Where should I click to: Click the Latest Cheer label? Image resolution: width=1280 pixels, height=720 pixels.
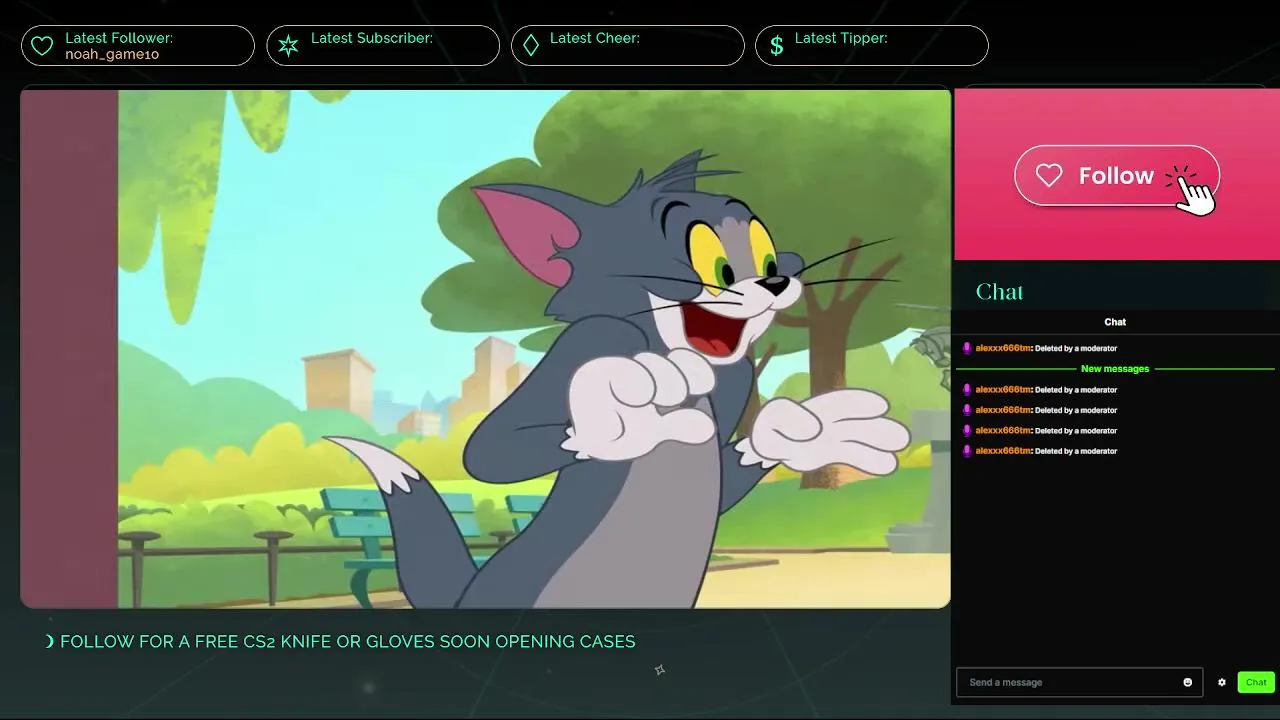point(595,38)
